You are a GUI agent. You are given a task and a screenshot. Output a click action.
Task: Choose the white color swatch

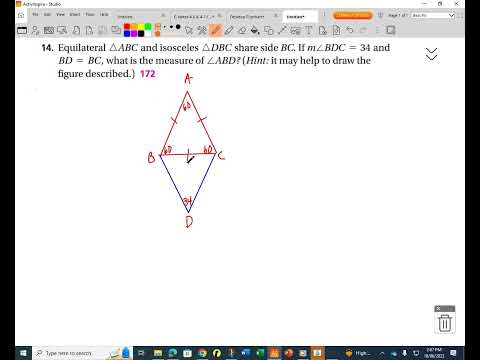pyautogui.click(x=148, y=33)
